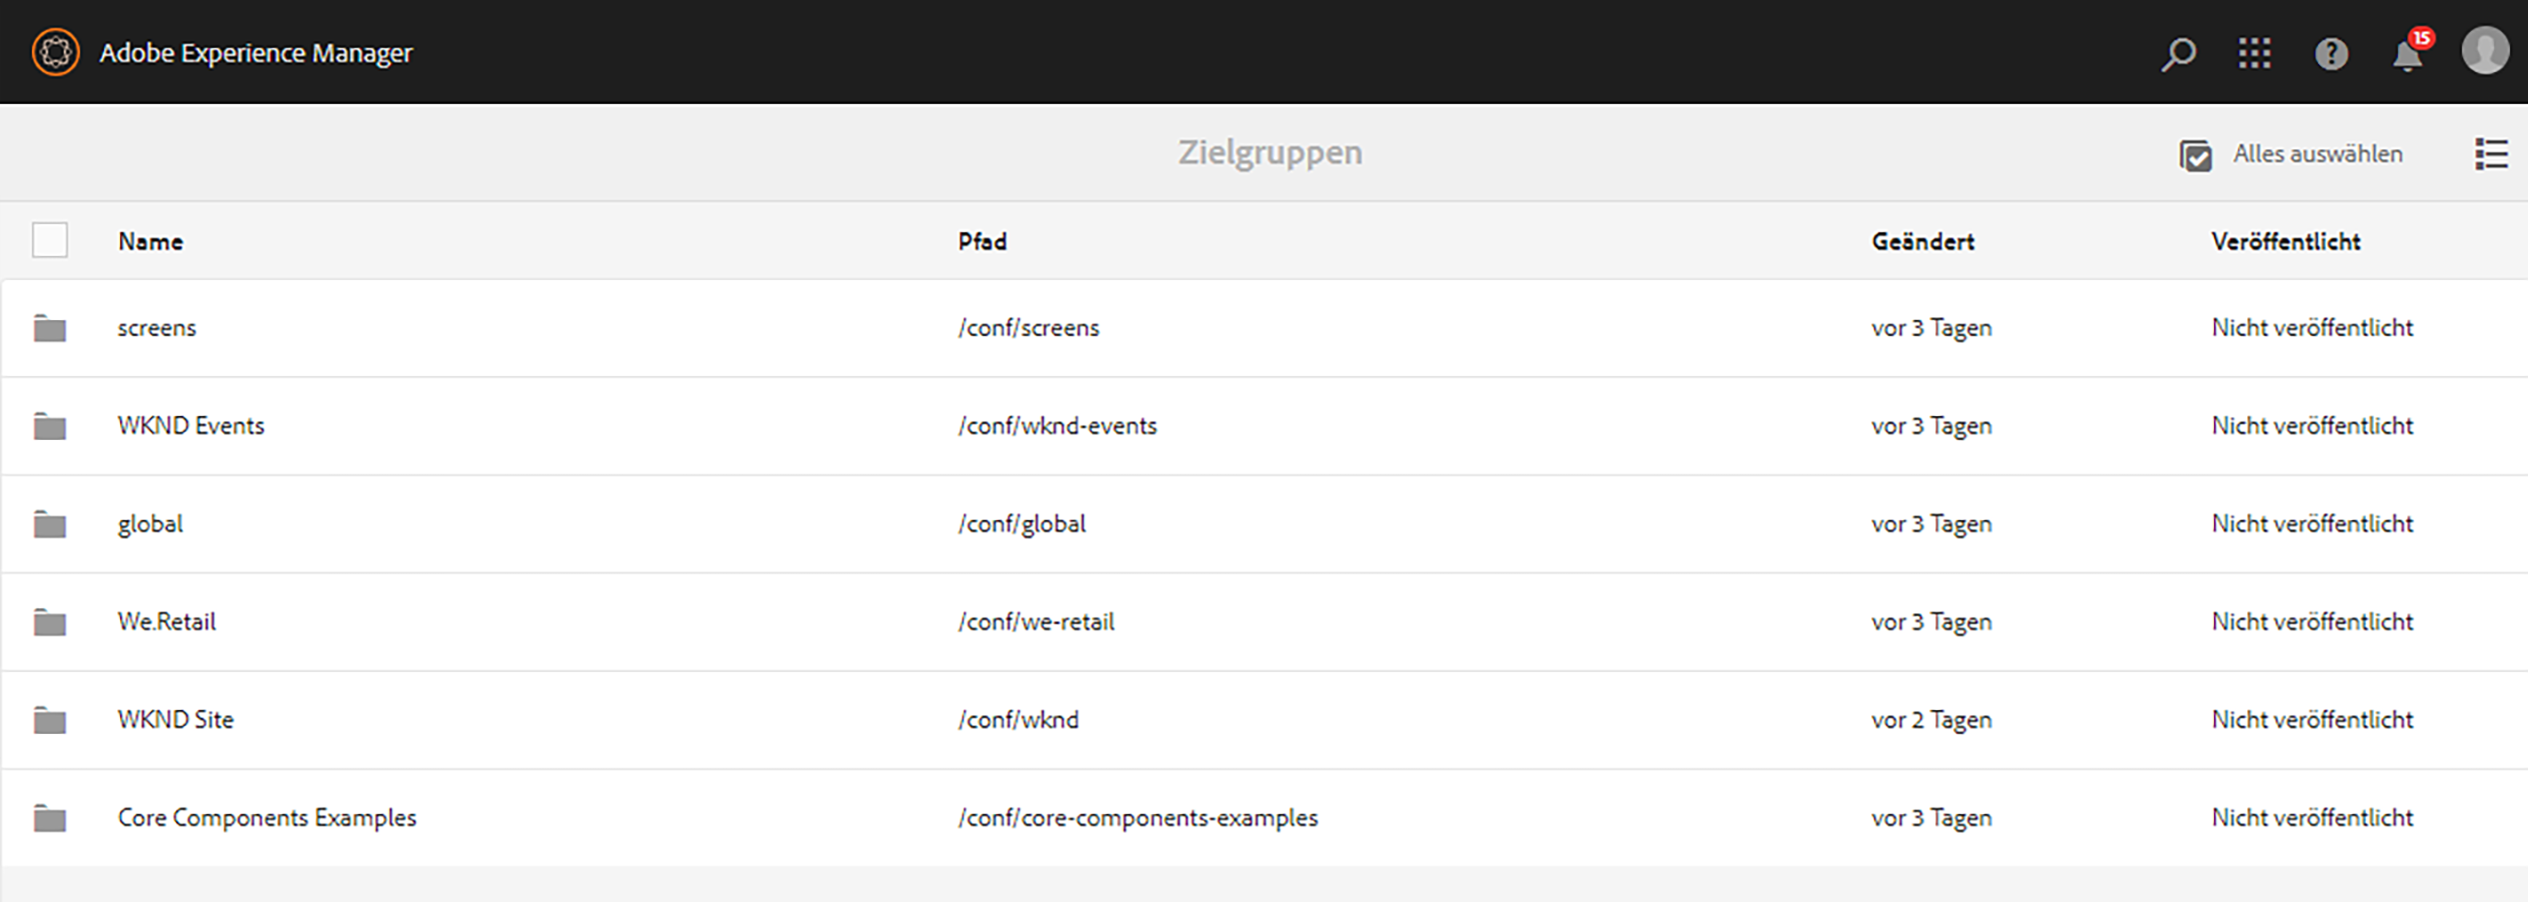The width and height of the screenshot is (2528, 902).
Task: Open the WKND Site folder entry
Action: click(x=1264, y=720)
